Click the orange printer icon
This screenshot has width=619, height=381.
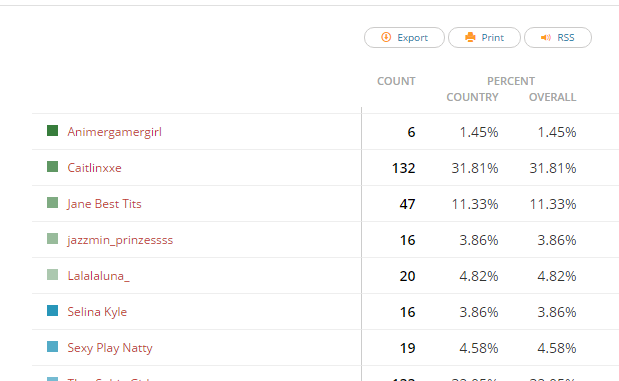tap(470, 37)
